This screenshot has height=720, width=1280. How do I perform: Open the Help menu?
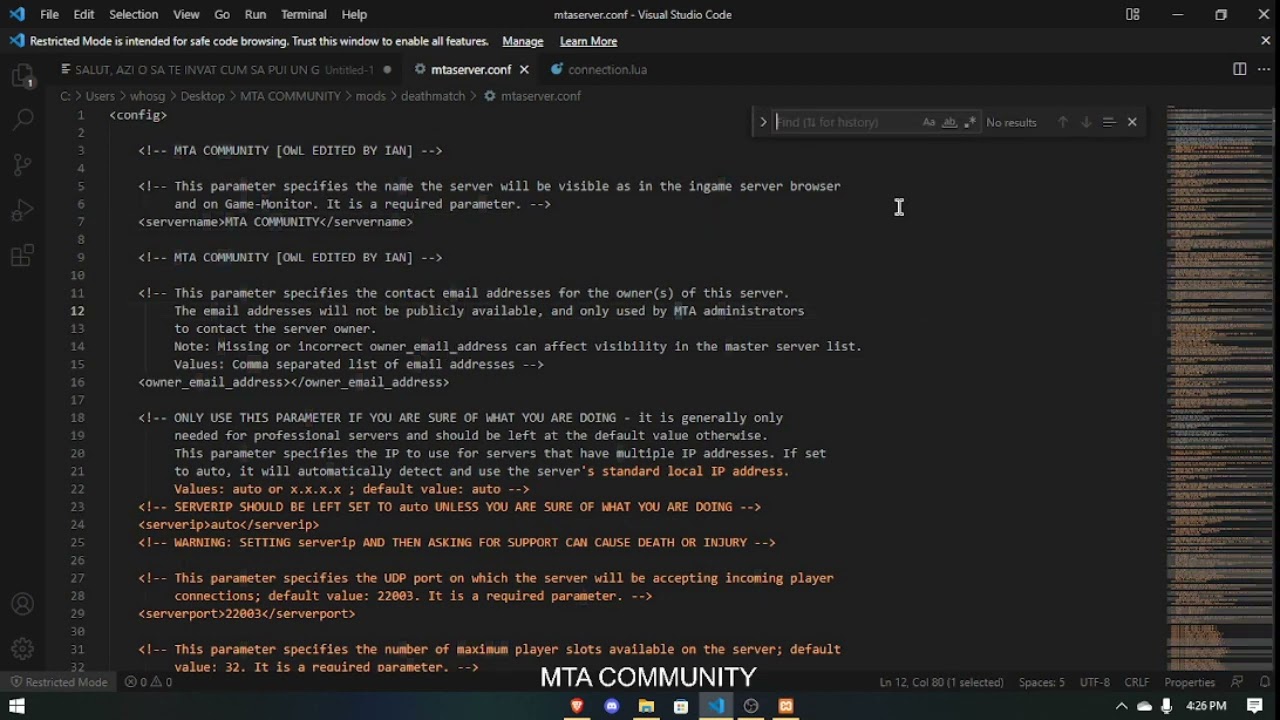point(354,14)
